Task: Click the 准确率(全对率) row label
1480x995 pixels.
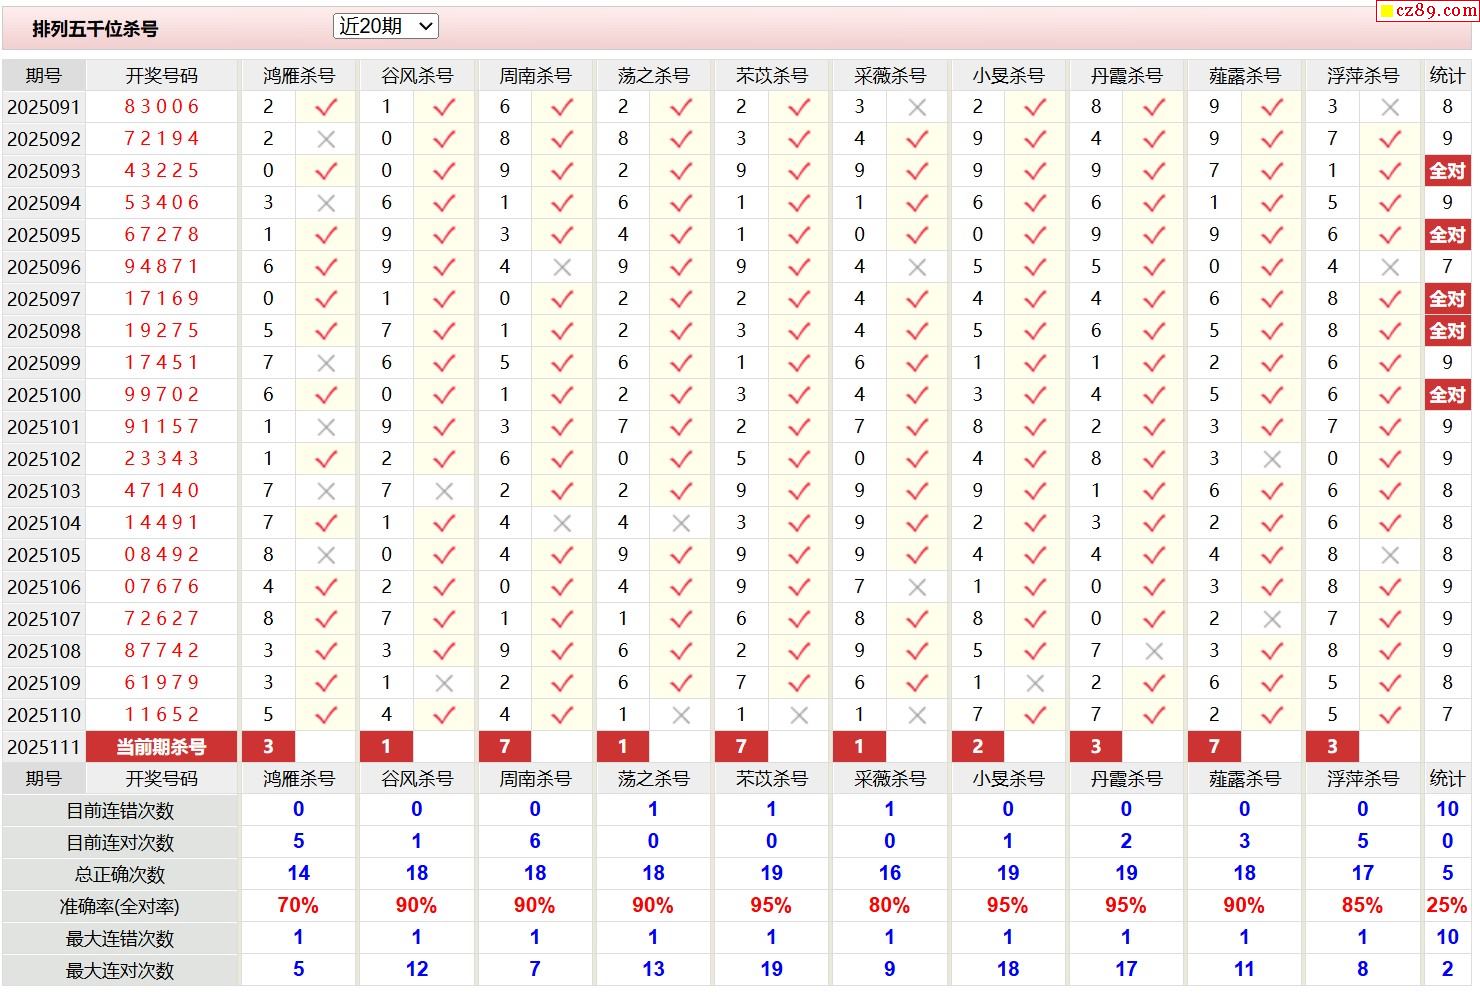Action: pyautogui.click(x=120, y=907)
